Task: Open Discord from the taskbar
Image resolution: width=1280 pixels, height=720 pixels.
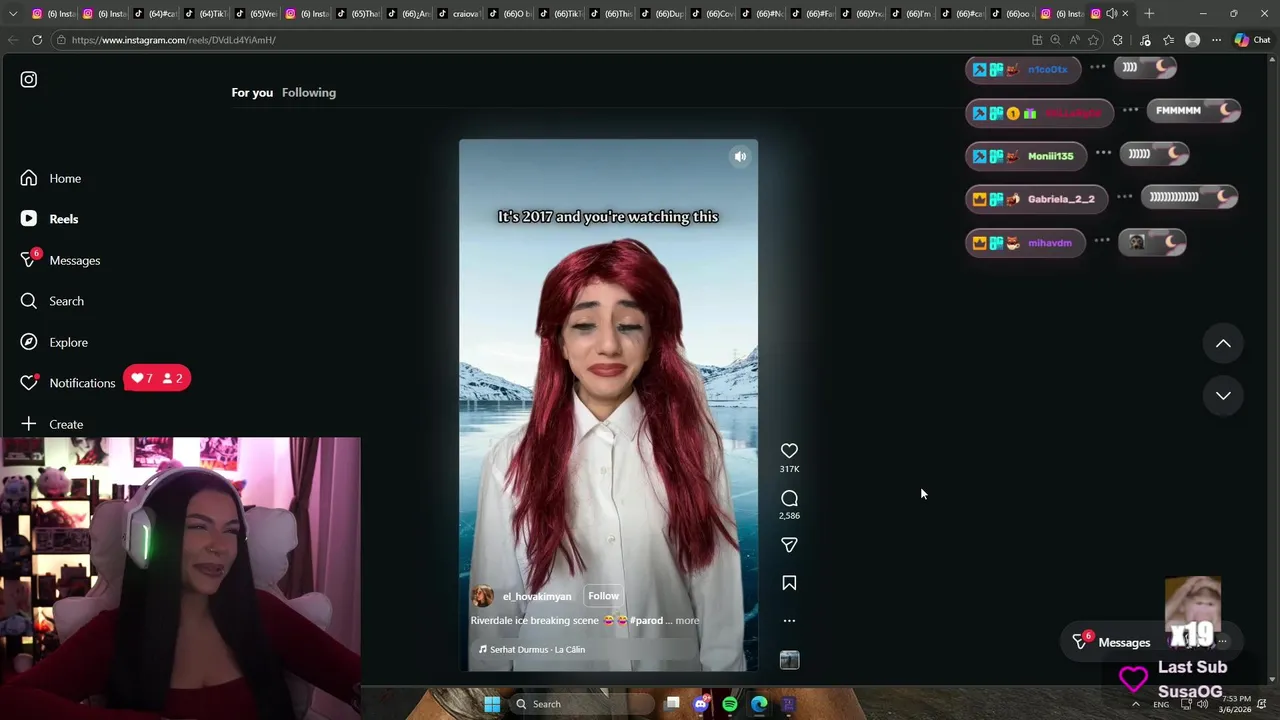Action: click(x=701, y=704)
